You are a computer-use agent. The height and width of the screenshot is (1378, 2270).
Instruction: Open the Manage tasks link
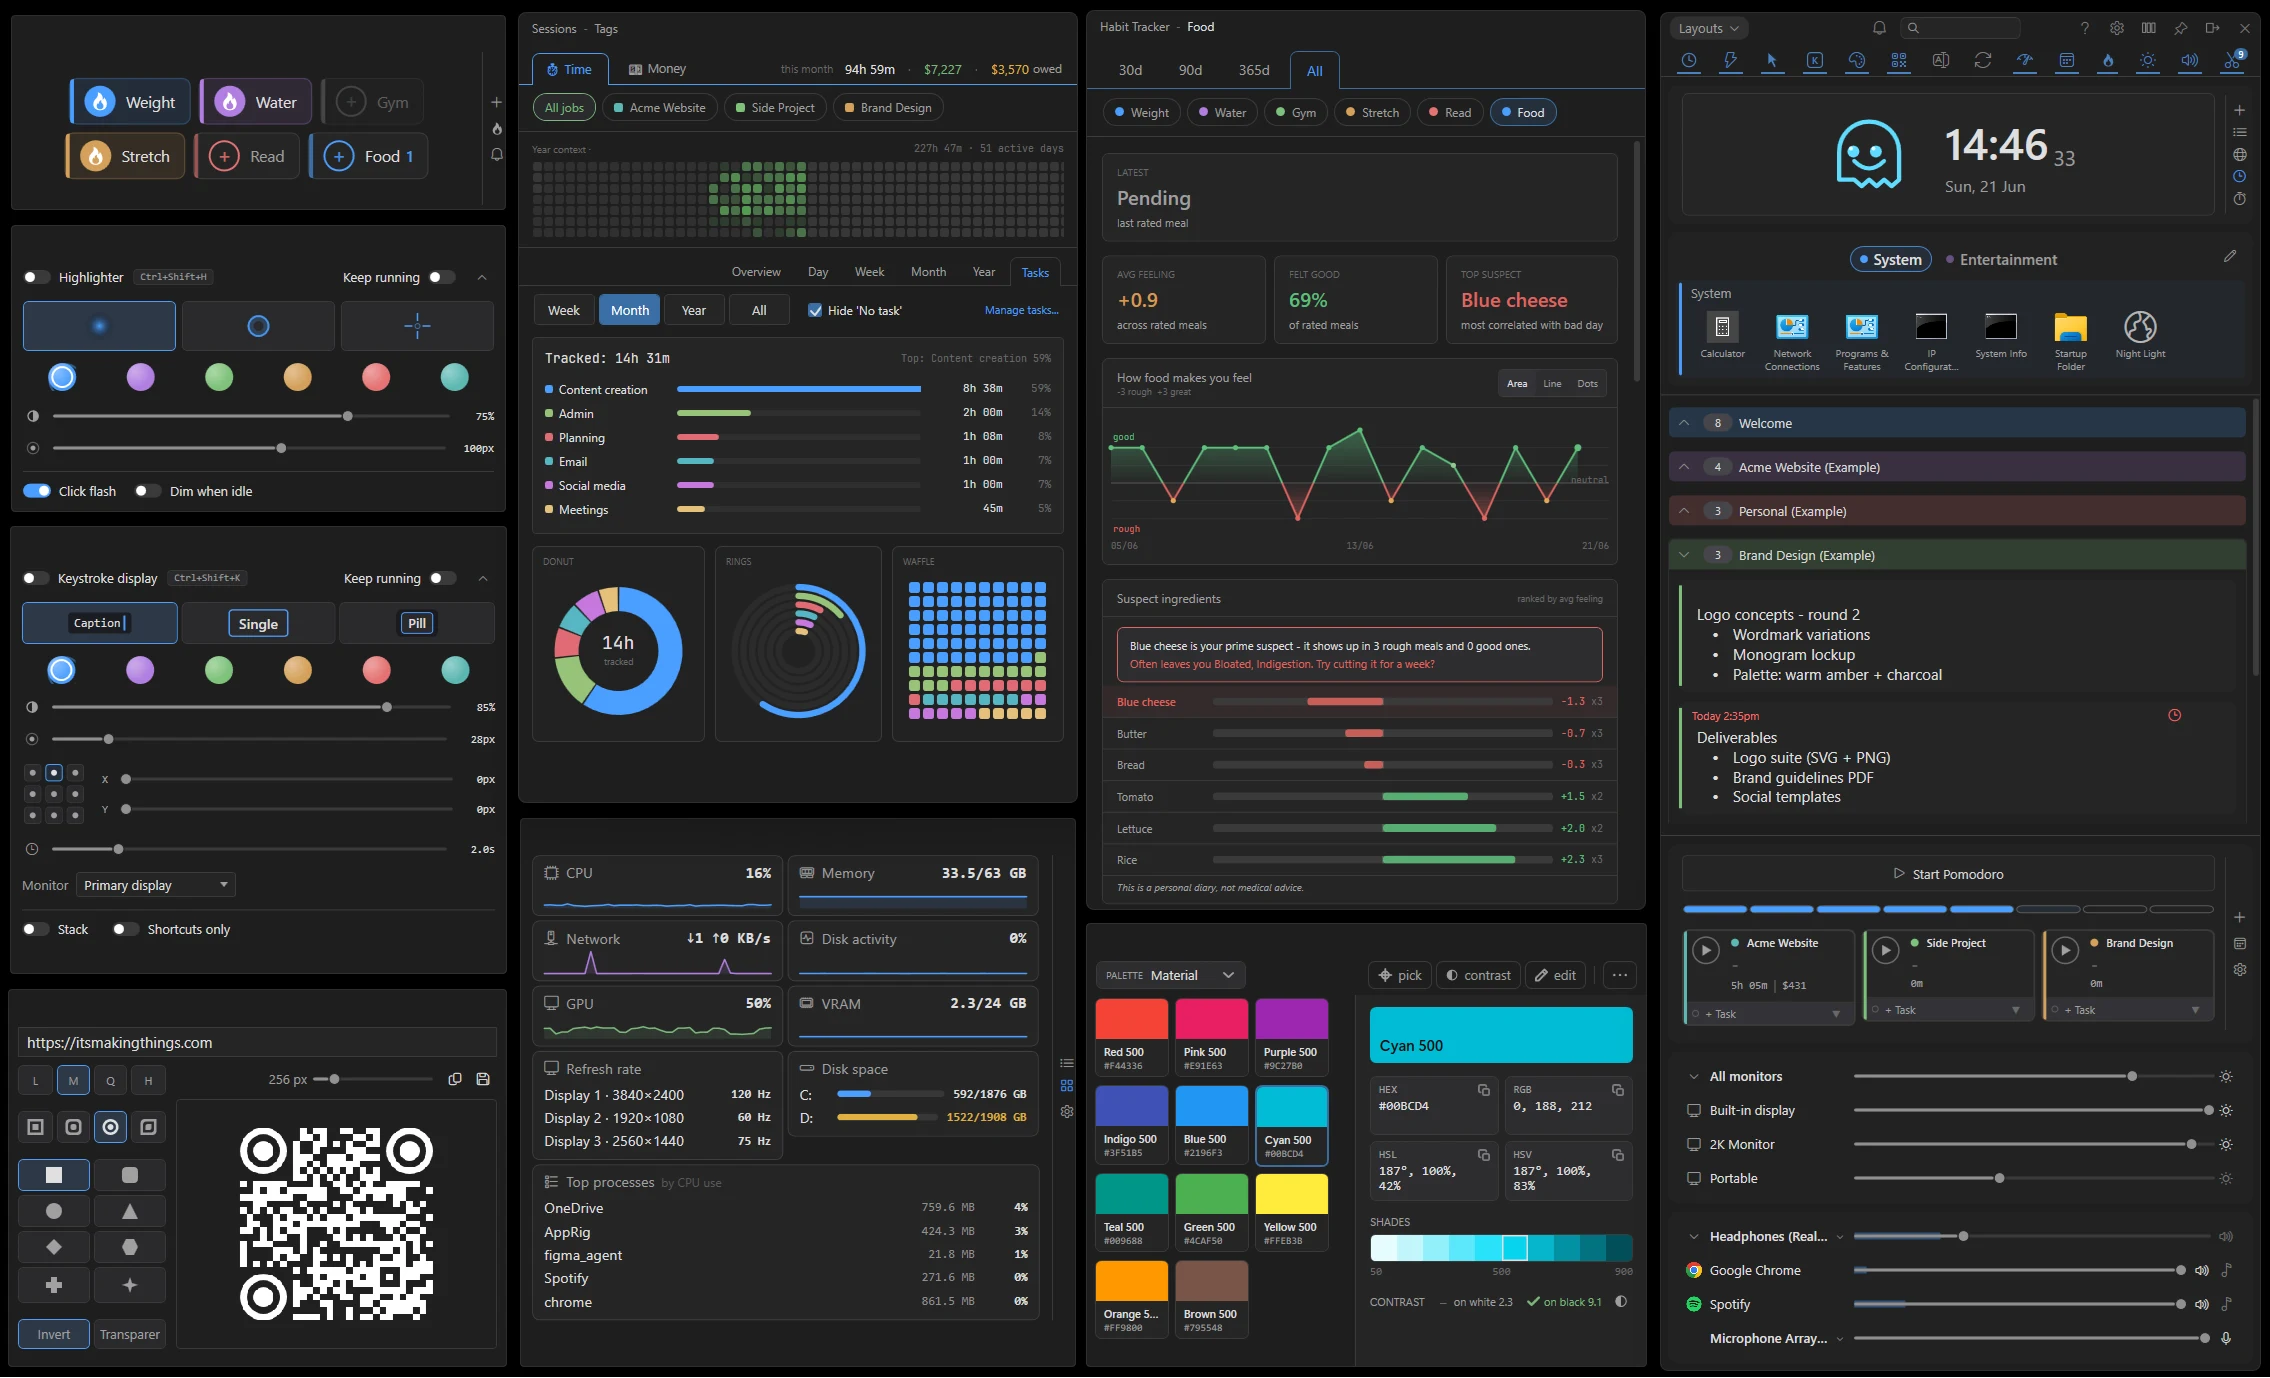(1021, 310)
